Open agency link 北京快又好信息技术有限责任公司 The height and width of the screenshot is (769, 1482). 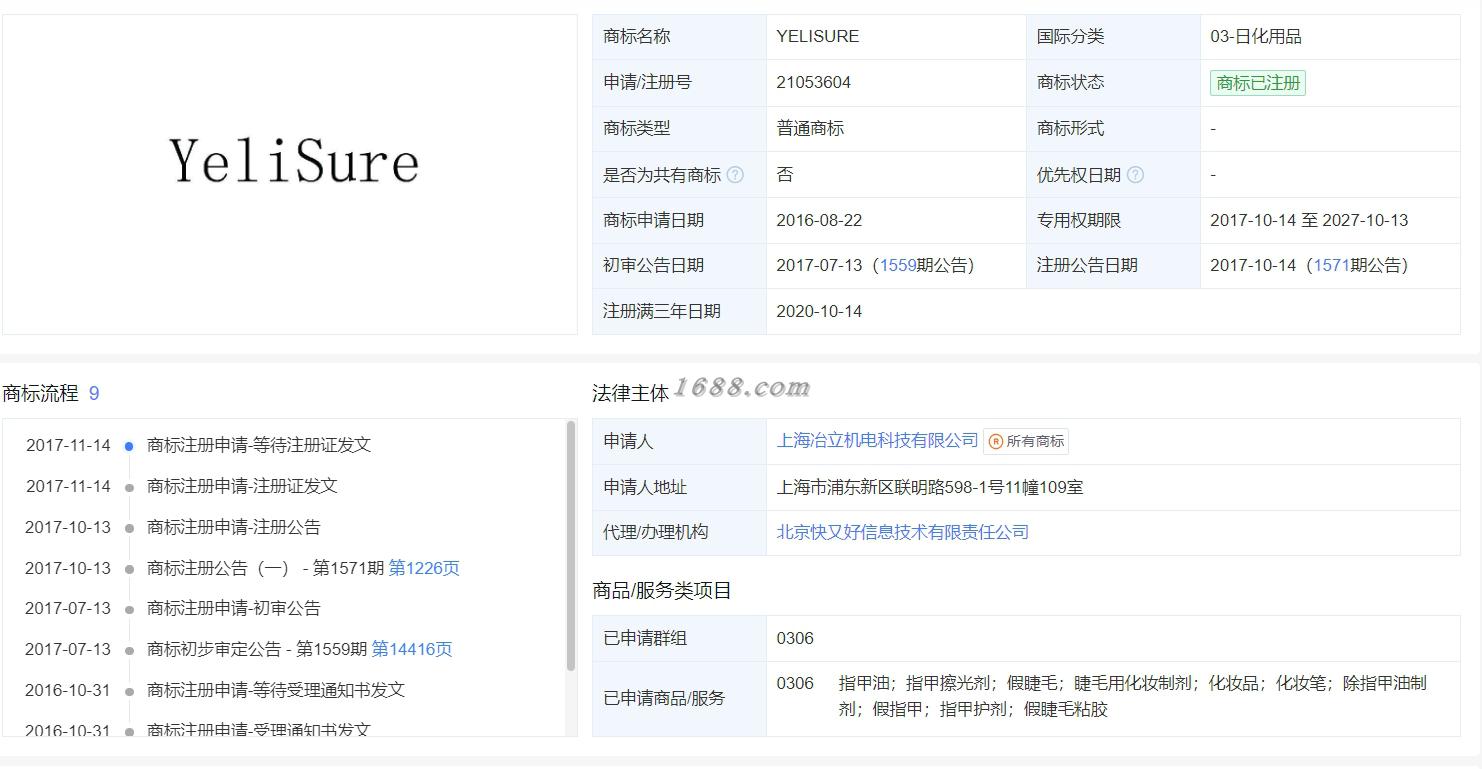903,532
